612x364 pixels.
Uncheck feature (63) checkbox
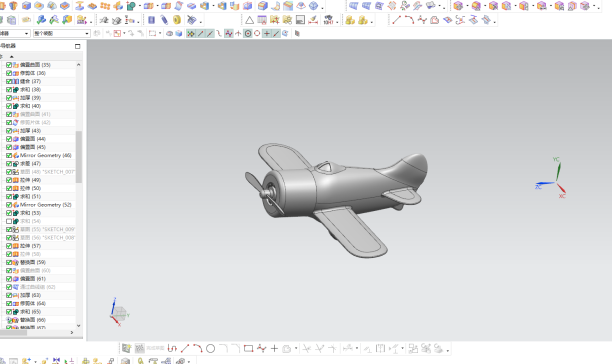pyautogui.click(x=9, y=295)
